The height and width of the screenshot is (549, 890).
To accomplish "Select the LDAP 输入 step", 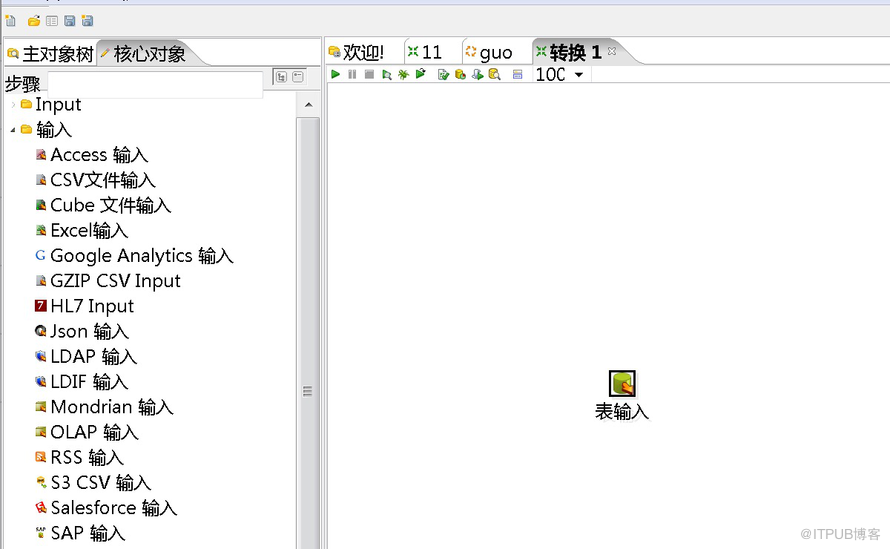I will click(86, 357).
